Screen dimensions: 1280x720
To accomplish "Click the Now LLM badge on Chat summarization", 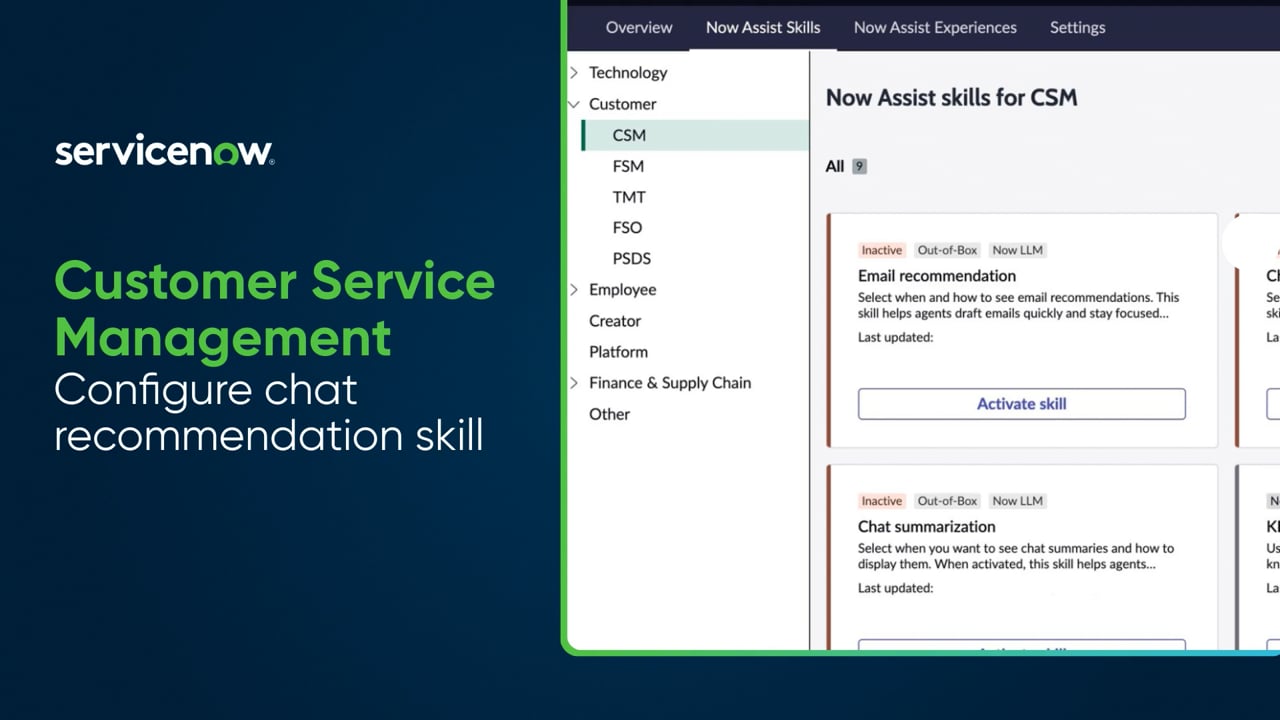I will point(1017,500).
